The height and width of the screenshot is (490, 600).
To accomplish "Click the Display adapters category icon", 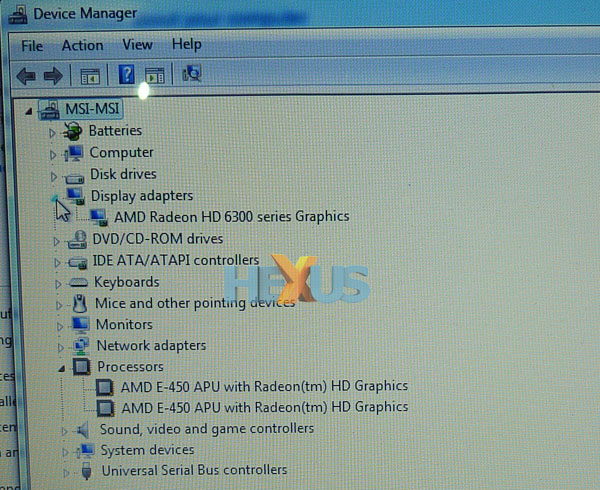I will [x=75, y=196].
